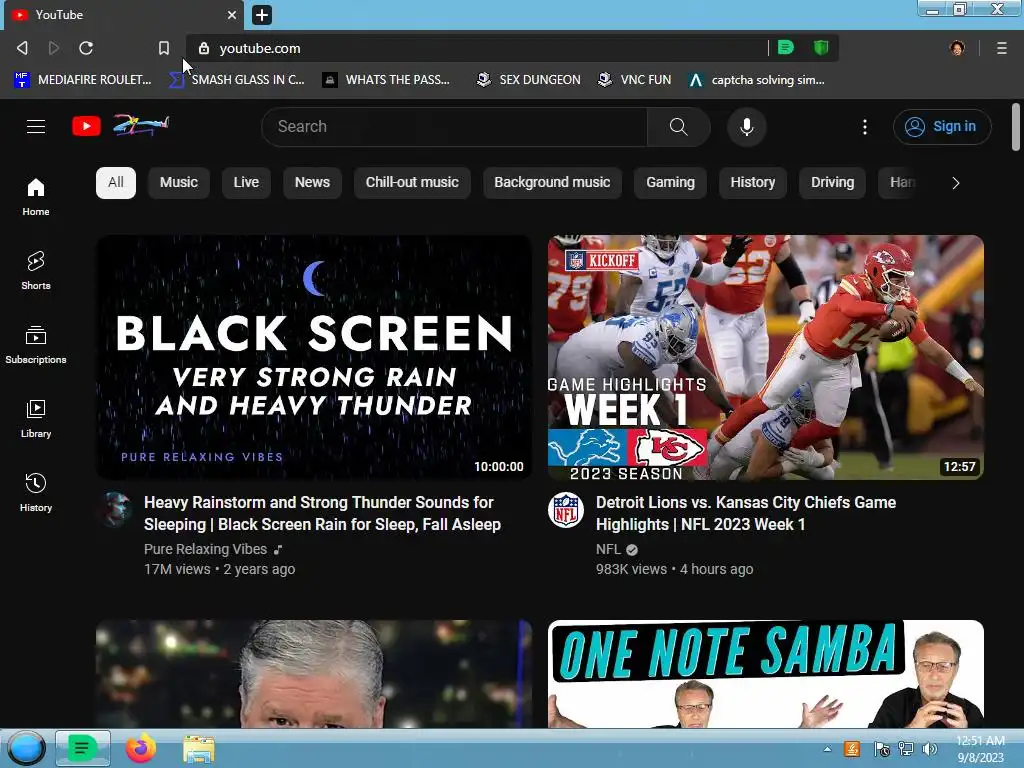Select the Background music chip
1024x768 pixels.
(552, 182)
